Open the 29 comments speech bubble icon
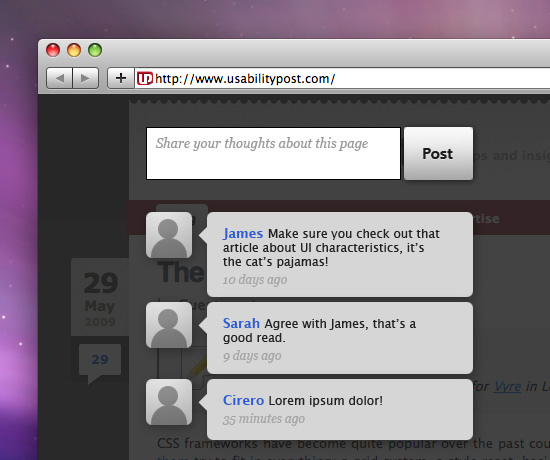Viewport: 550px width, 460px height. 100,363
